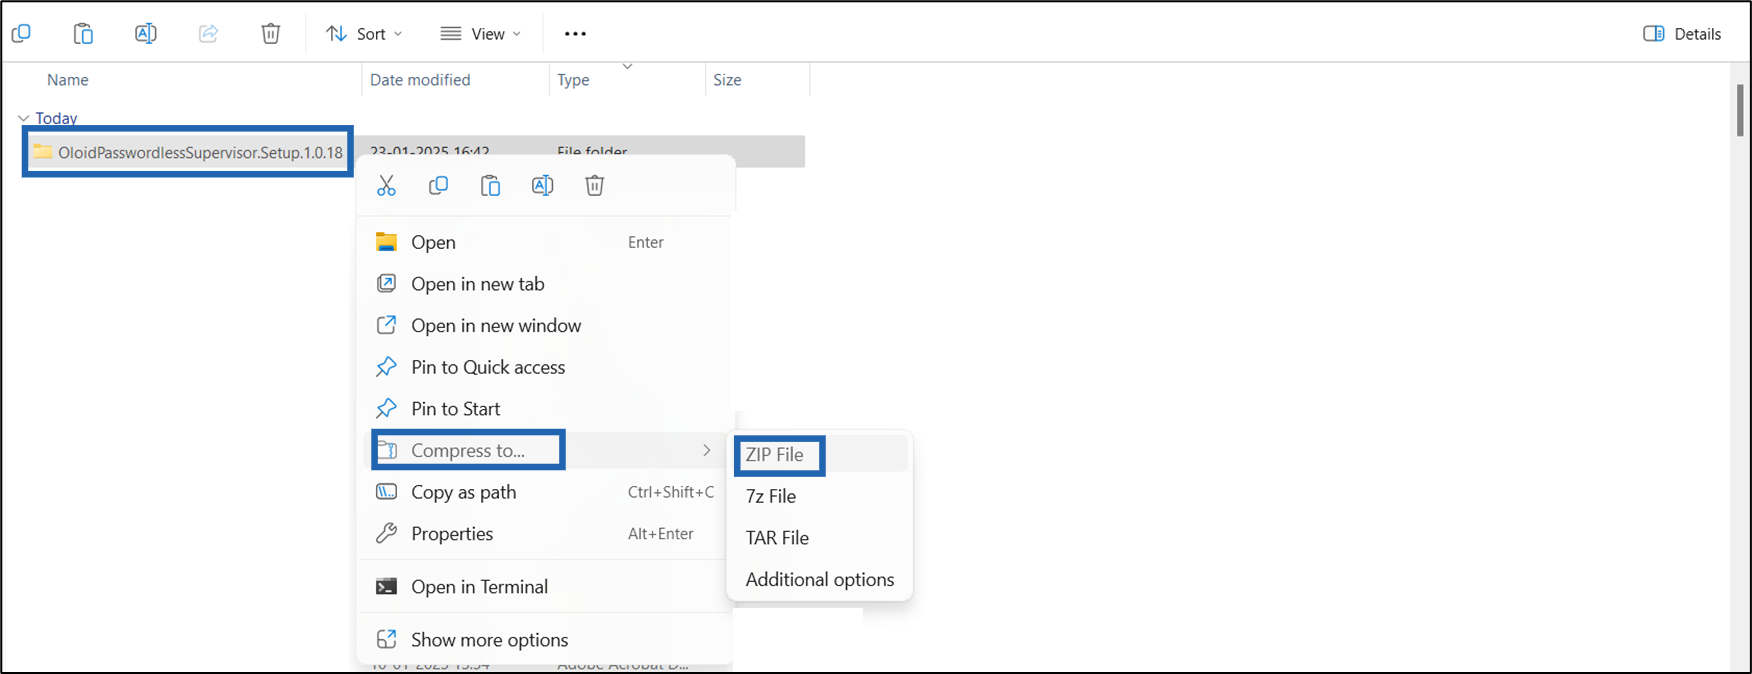Click the Rename icon in the top toolbar
1752x674 pixels.
click(145, 33)
